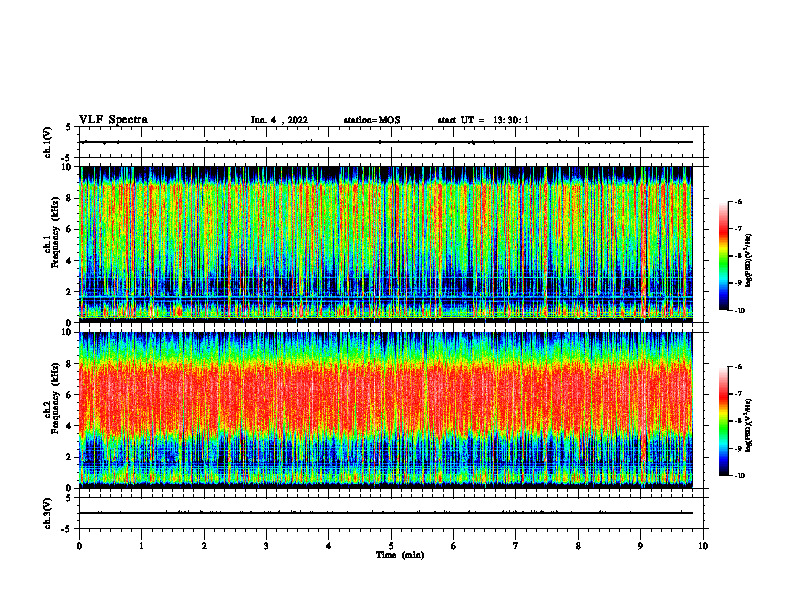Image resolution: width=792 pixels, height=612 pixels.
Task: Click the "ch.1(V)" waveform axis label
Action: pos(47,142)
